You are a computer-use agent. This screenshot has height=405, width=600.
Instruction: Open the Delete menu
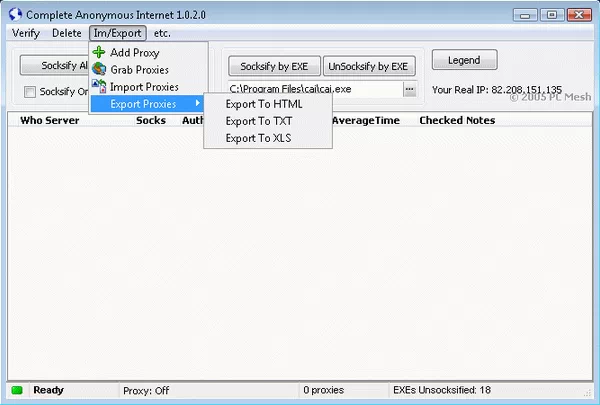[67, 33]
